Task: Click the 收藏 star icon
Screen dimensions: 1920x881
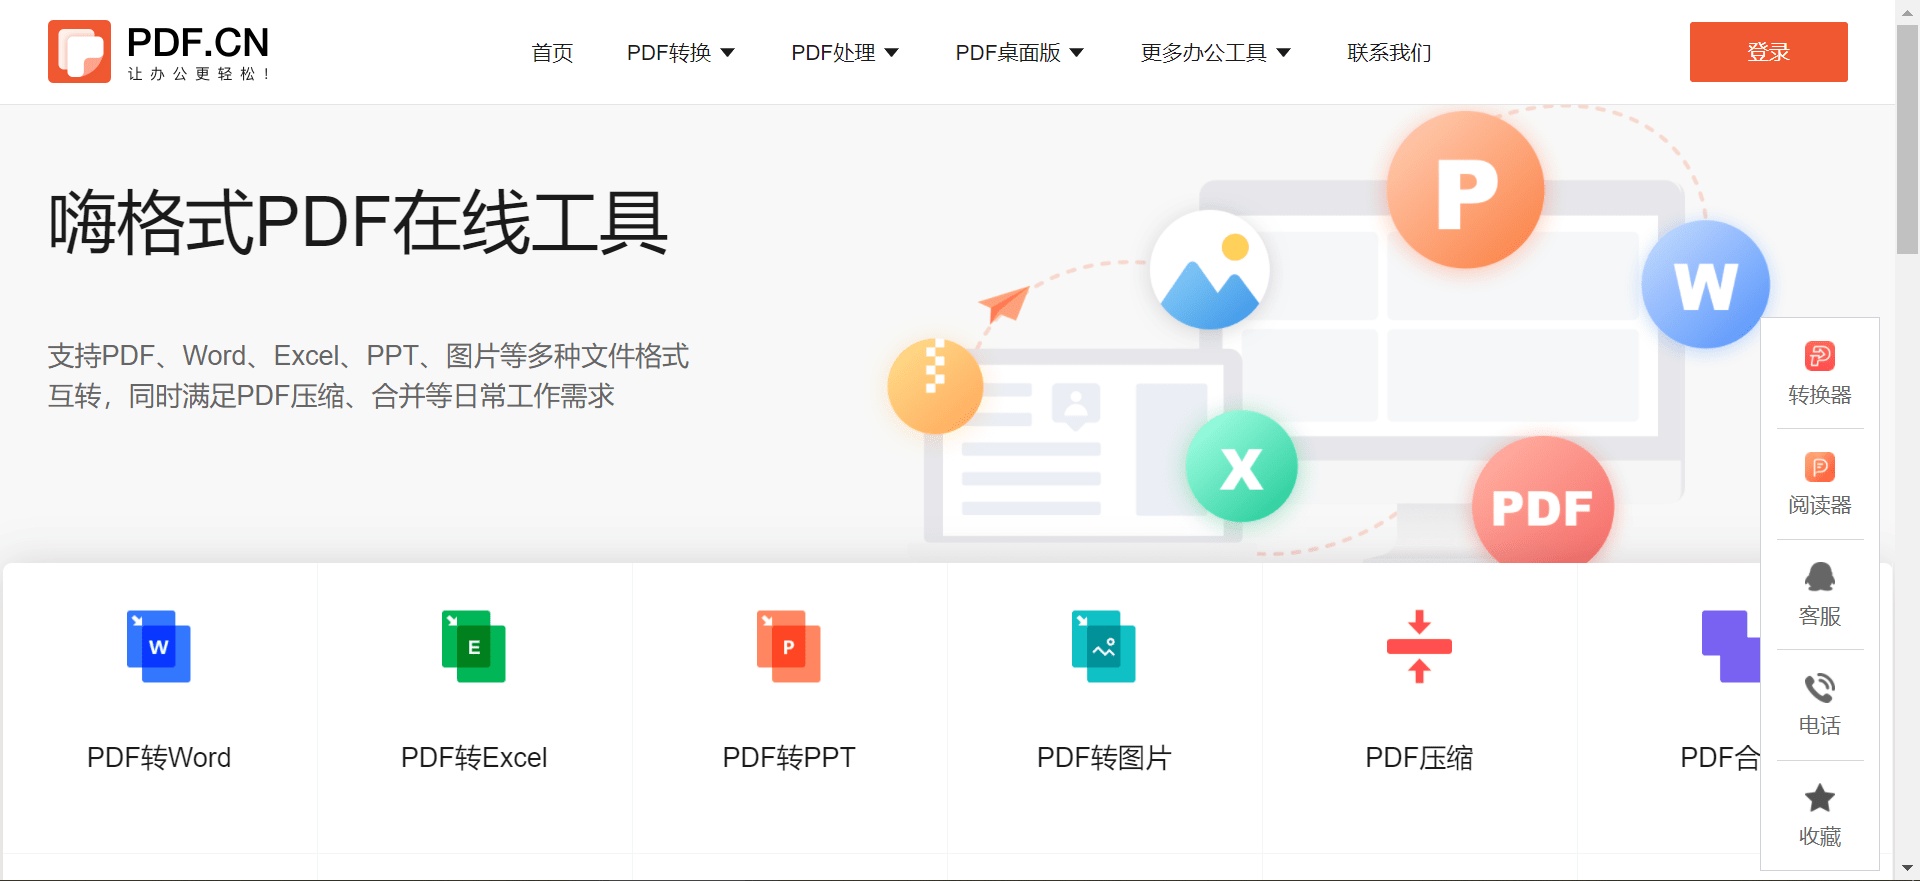Action: [1820, 798]
